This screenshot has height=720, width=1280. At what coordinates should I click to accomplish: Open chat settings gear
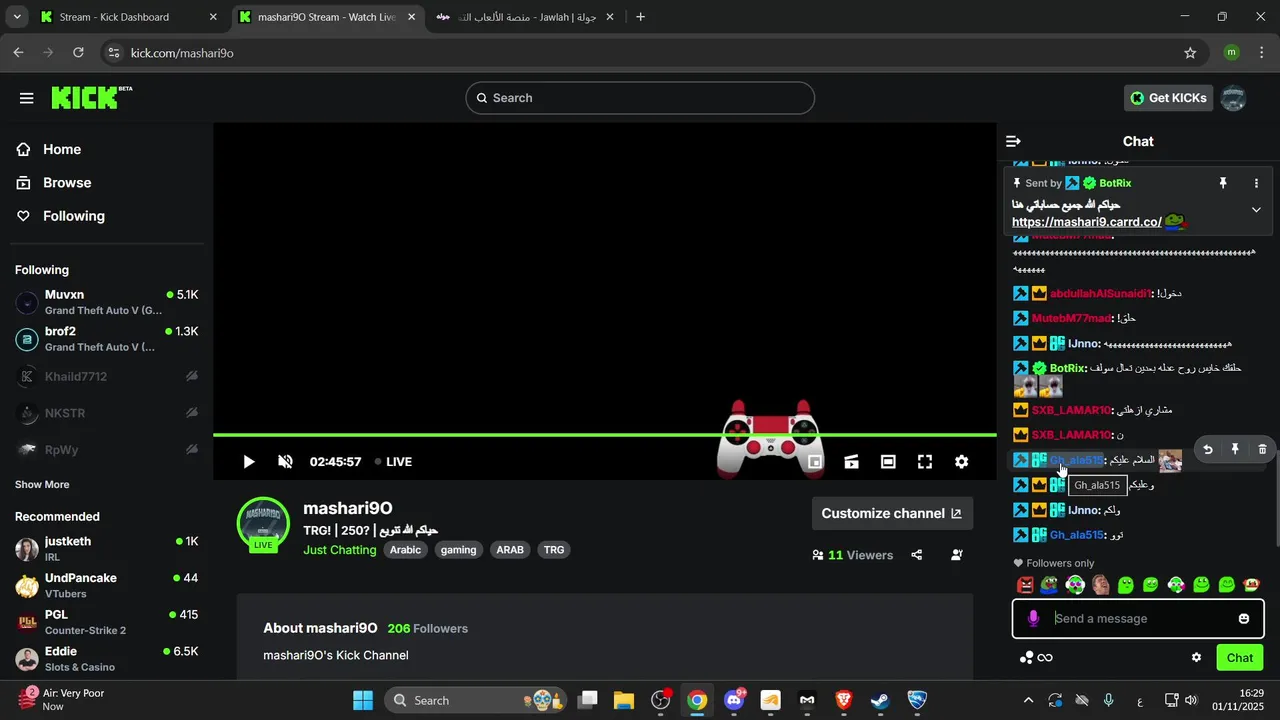click(1196, 658)
